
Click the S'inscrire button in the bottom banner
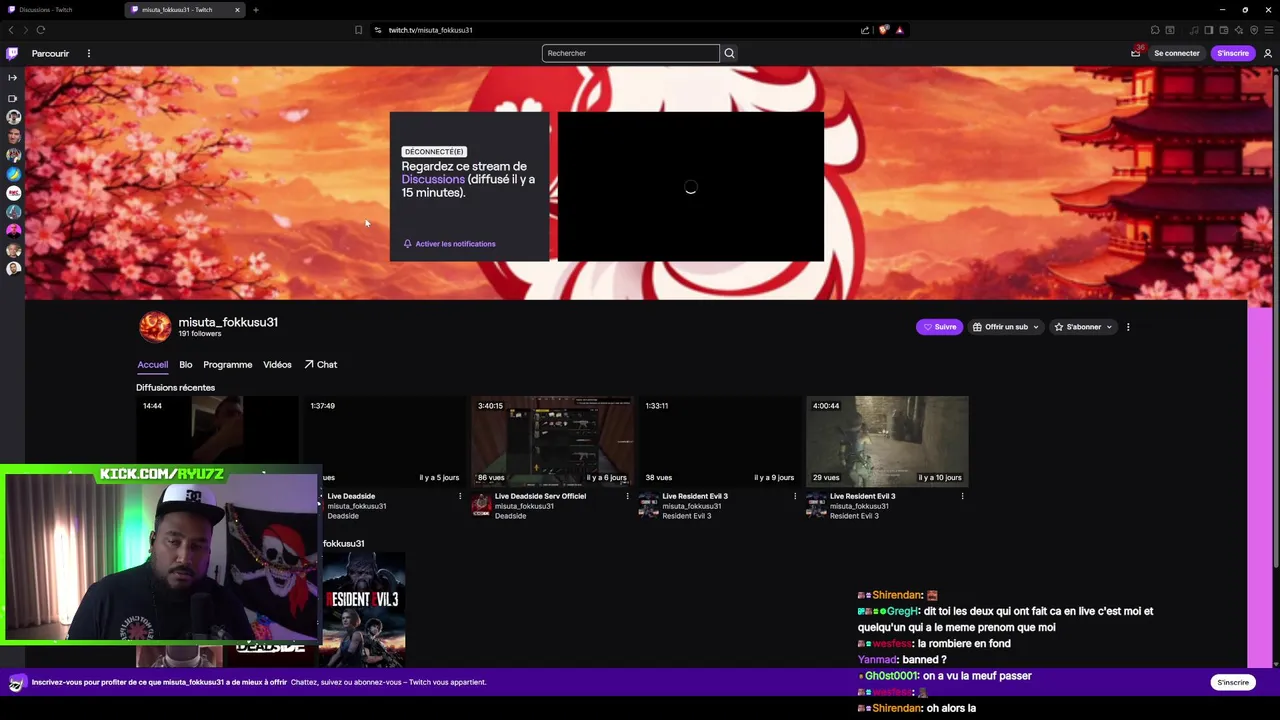(1232, 682)
